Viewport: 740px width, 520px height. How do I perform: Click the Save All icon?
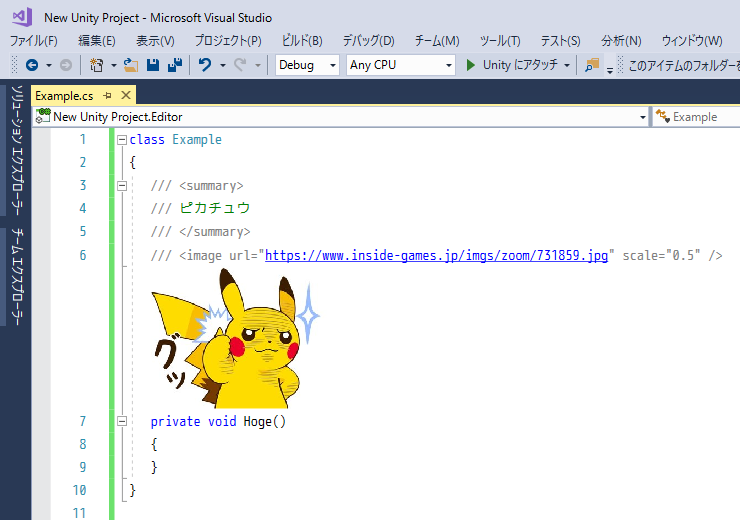coord(175,65)
